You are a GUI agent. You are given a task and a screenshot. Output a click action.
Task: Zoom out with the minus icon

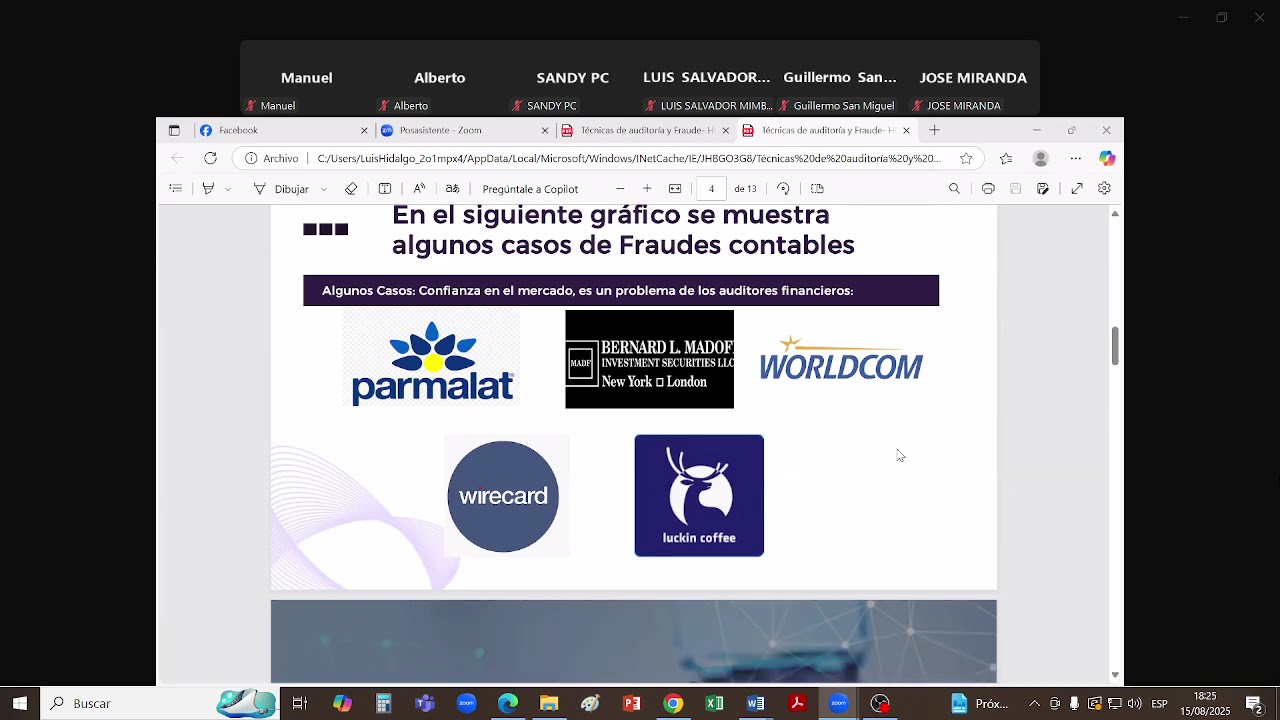[x=620, y=188]
